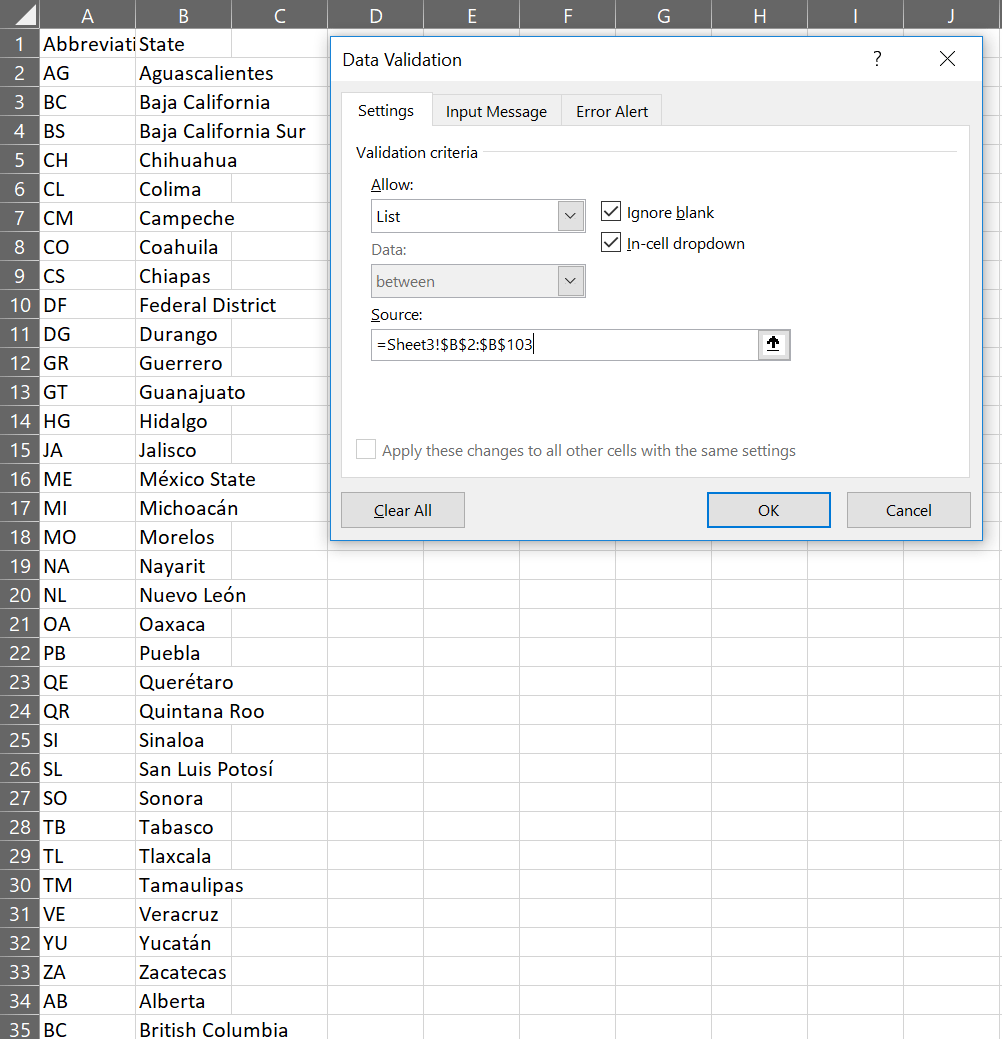Open the Allow dropdown showing List

point(571,215)
